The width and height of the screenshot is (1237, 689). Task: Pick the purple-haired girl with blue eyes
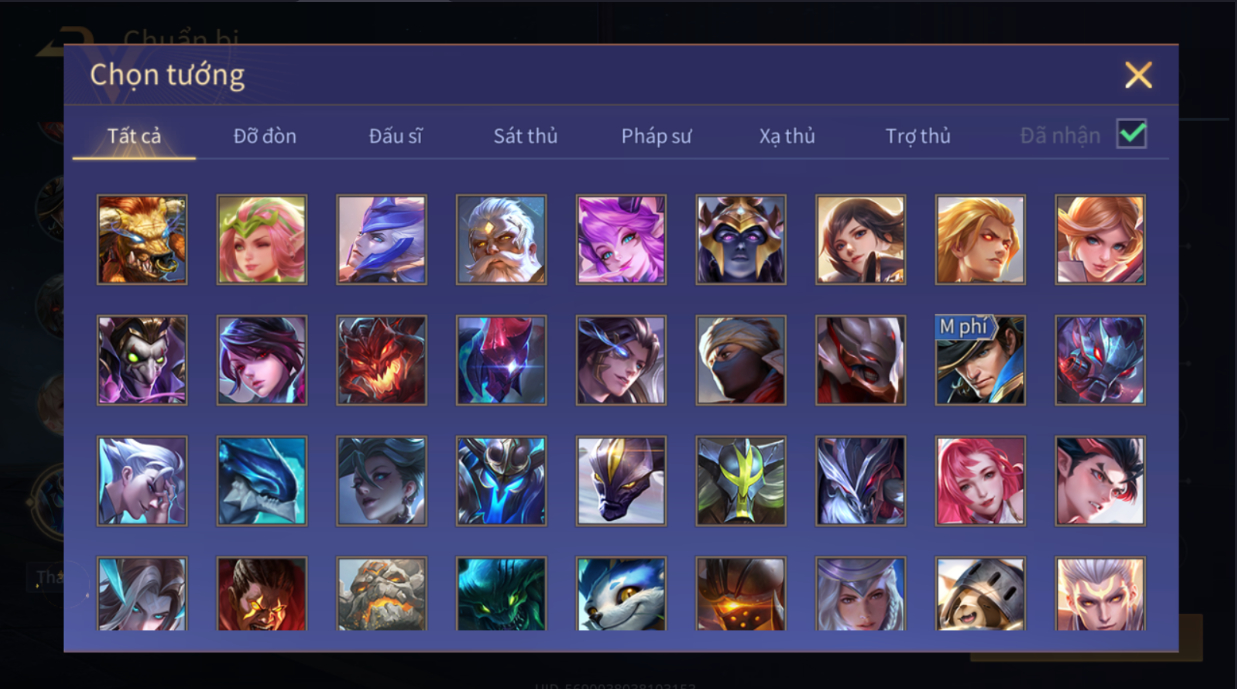click(621, 240)
